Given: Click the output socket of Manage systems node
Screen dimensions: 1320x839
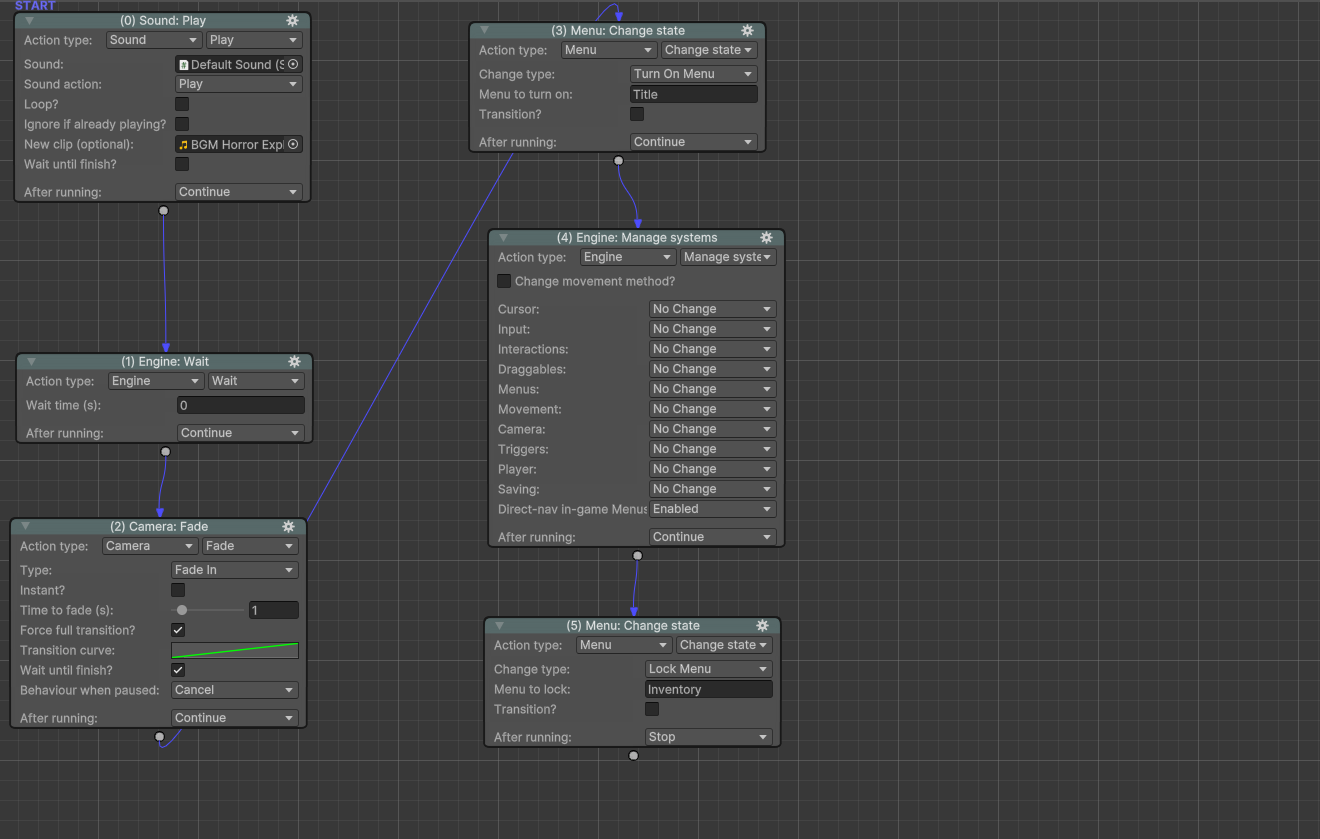Looking at the screenshot, I should click(x=637, y=555).
